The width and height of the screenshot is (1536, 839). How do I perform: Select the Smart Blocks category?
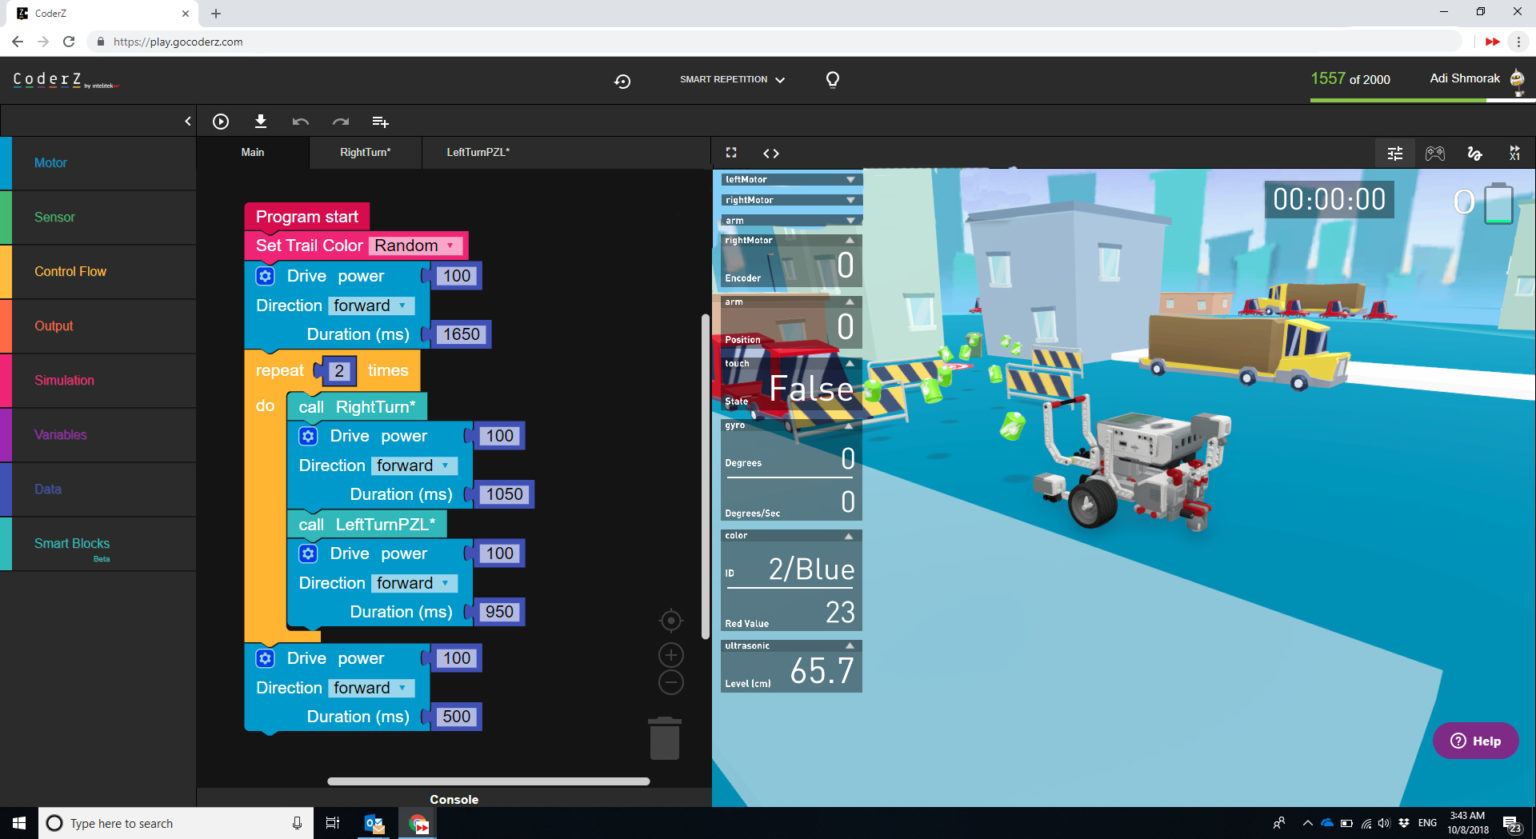pos(71,543)
